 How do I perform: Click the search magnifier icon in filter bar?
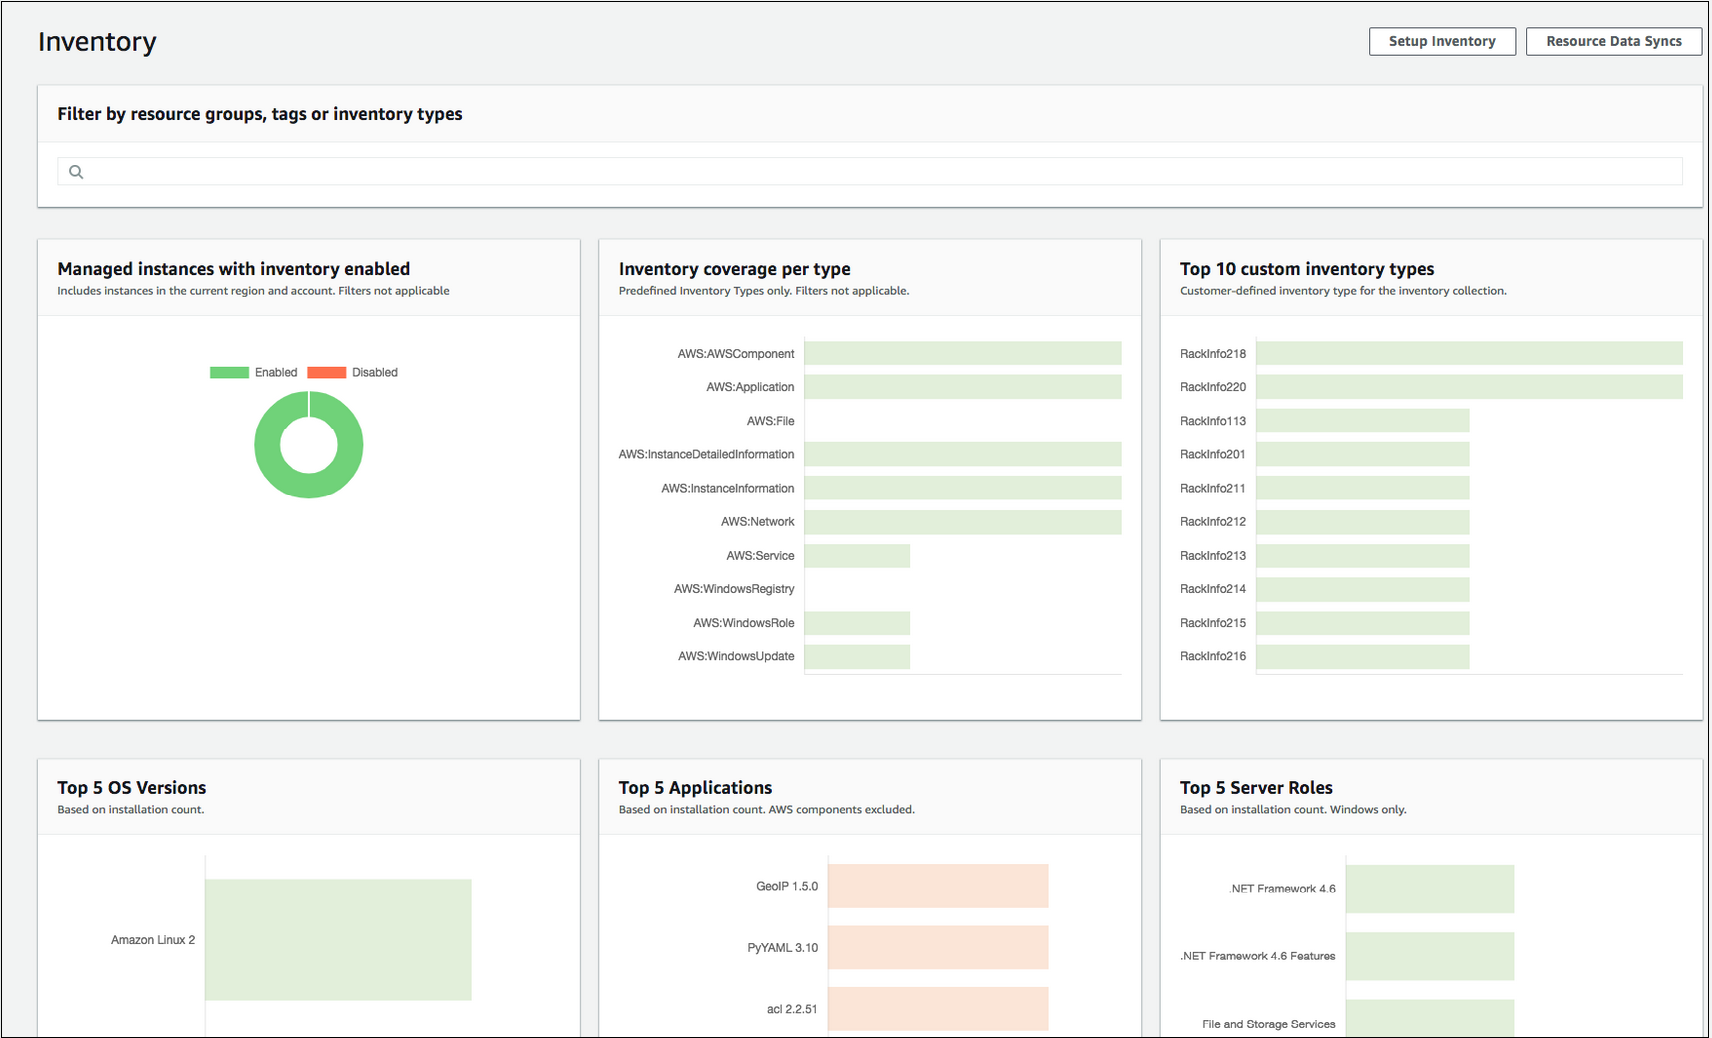(x=76, y=171)
